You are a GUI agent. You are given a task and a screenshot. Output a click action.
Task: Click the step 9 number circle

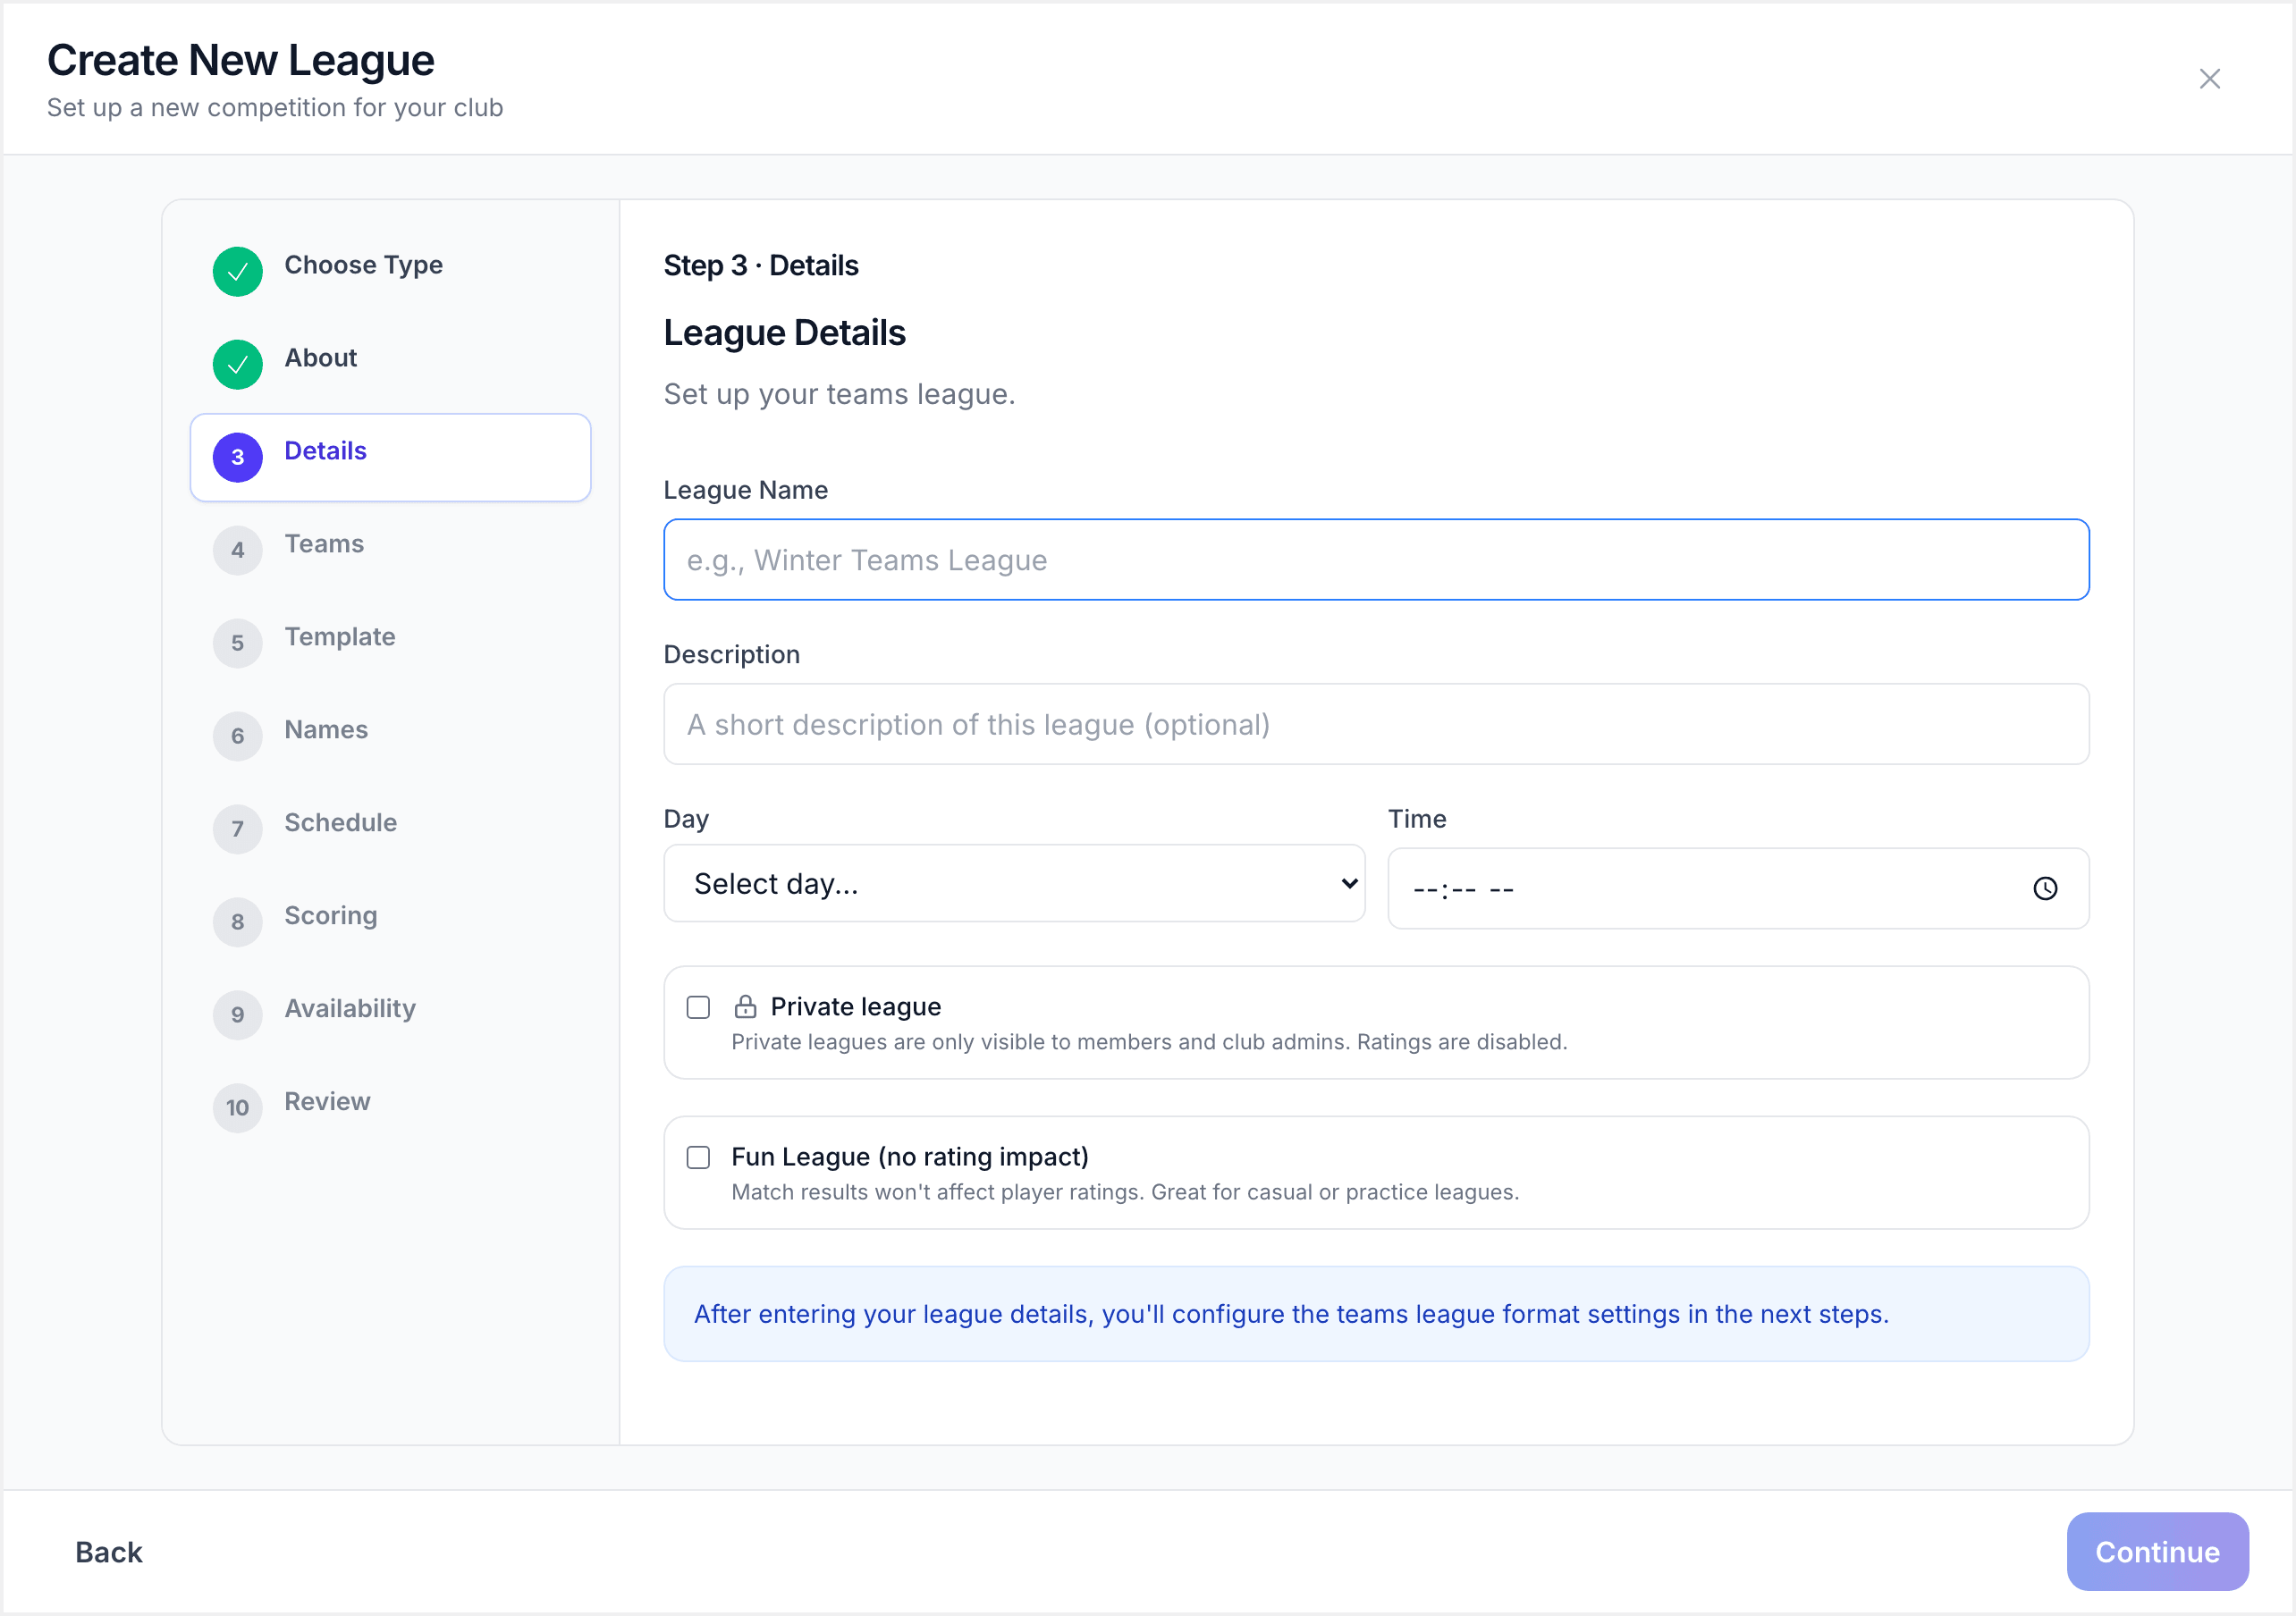237,1015
